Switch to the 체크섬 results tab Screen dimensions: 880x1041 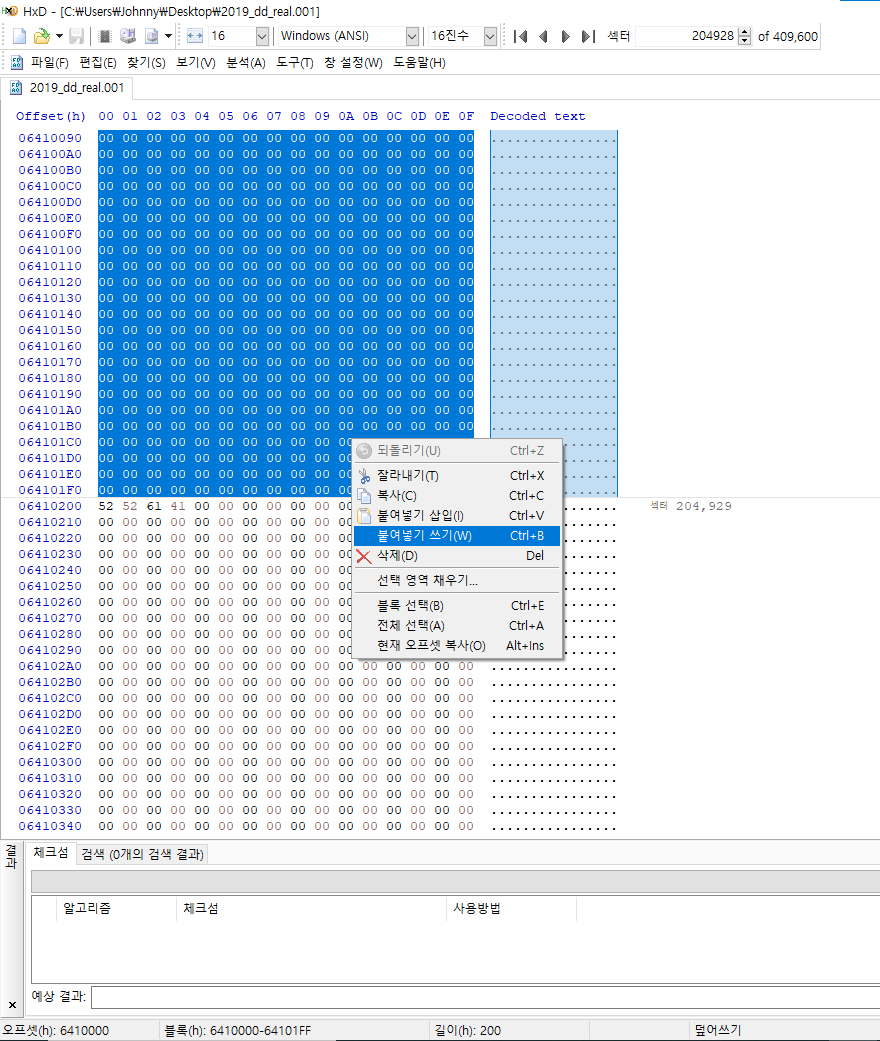[x=50, y=852]
